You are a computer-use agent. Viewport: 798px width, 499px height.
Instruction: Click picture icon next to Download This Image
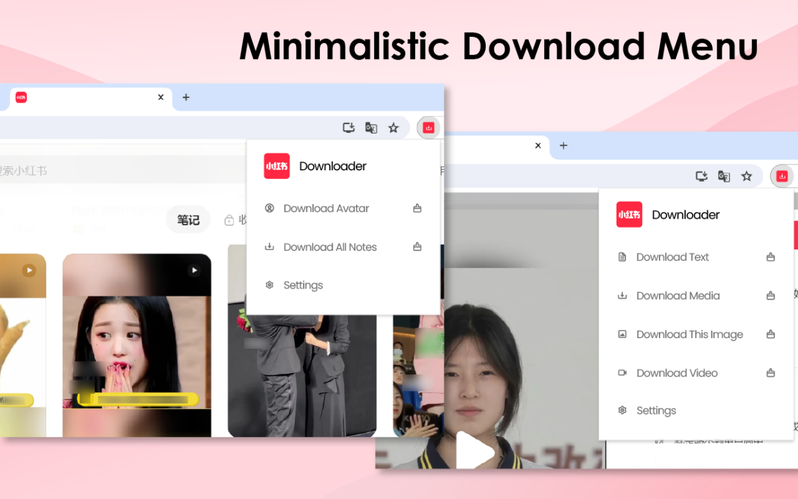point(622,334)
